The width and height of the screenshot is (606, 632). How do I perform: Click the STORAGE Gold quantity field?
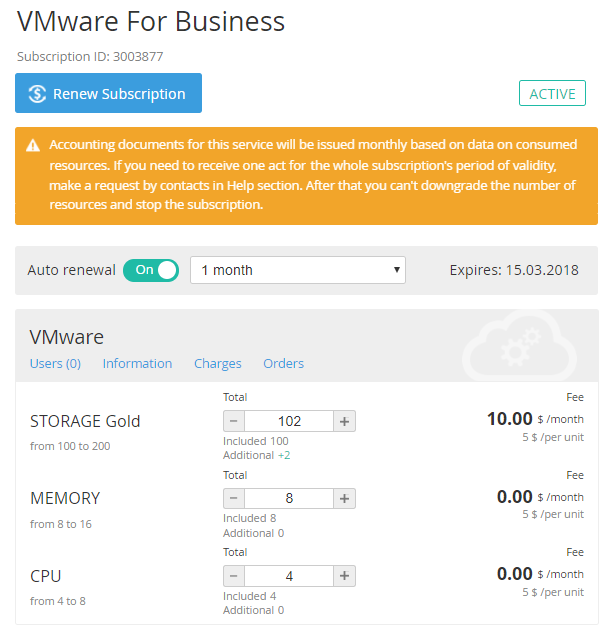[x=289, y=421]
